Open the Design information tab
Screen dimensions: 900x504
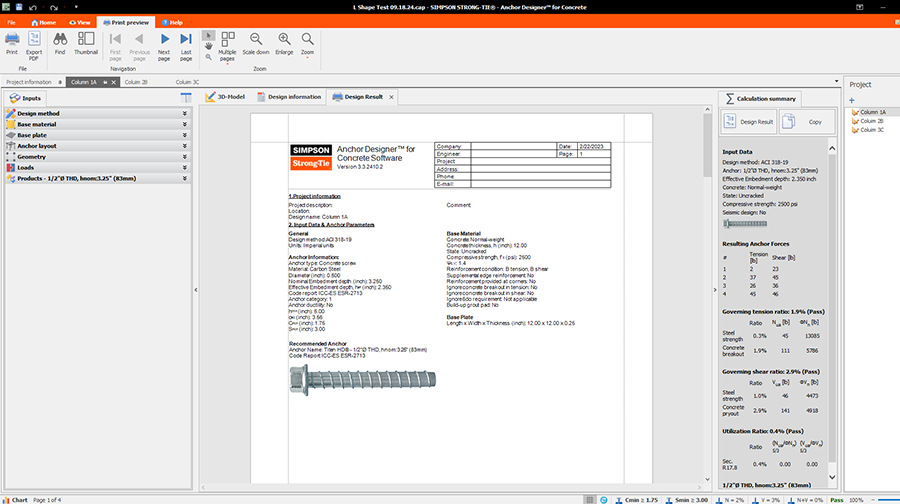click(289, 97)
